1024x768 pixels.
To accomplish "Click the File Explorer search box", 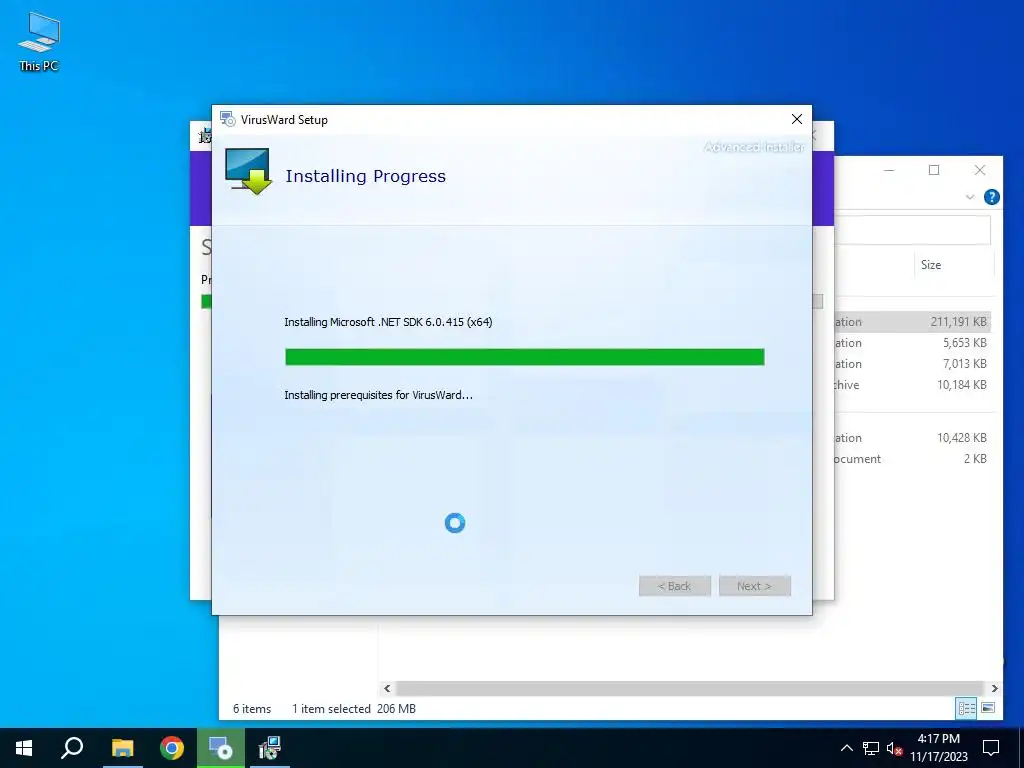I will (912, 231).
